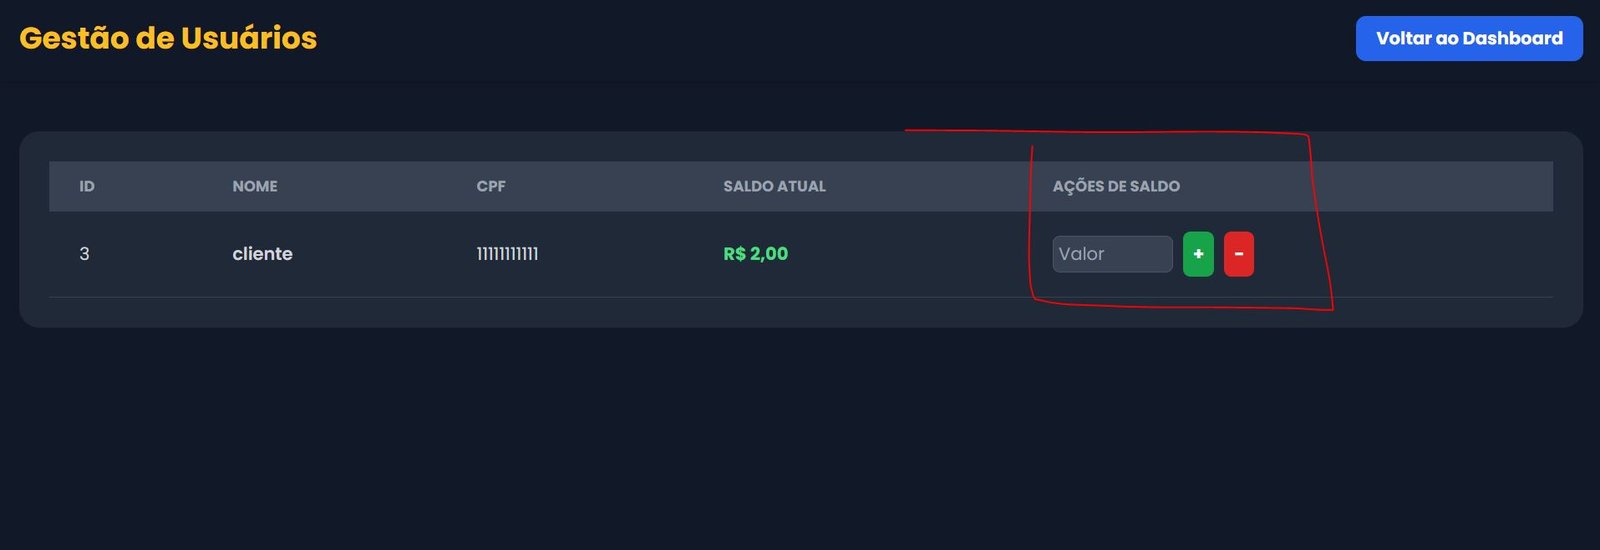Click the user ID value 3
Viewport: 1600px width, 550px height.
tap(84, 254)
